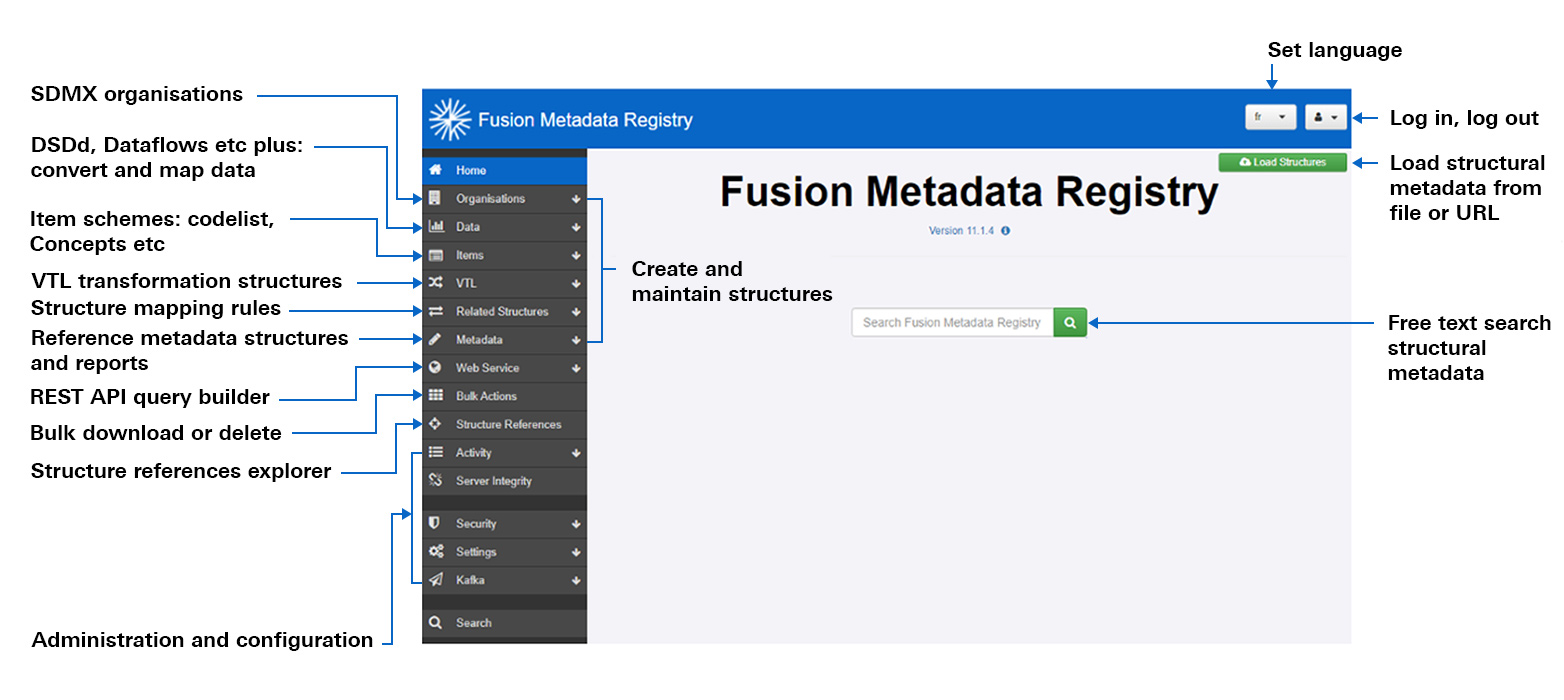The width and height of the screenshot is (1564, 700).
Task: Click the Home house icon in the sidebar
Action: pos(435,171)
